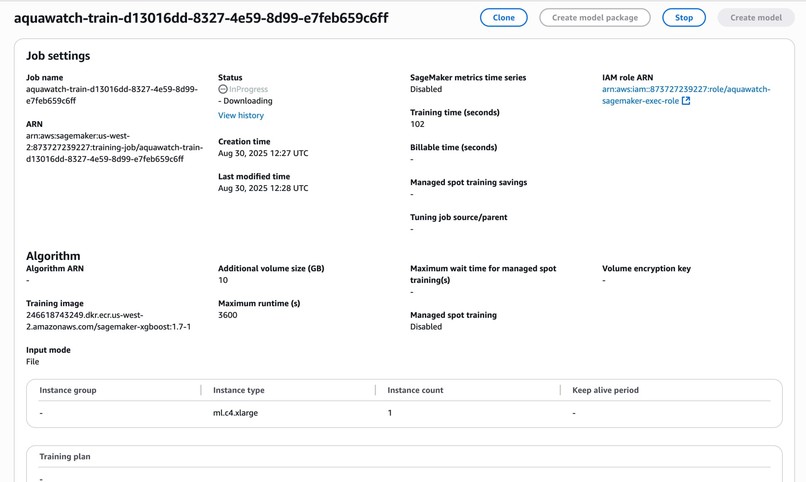806x482 pixels.
Task: Select Managed spot training Disabled value
Action: [426, 327]
